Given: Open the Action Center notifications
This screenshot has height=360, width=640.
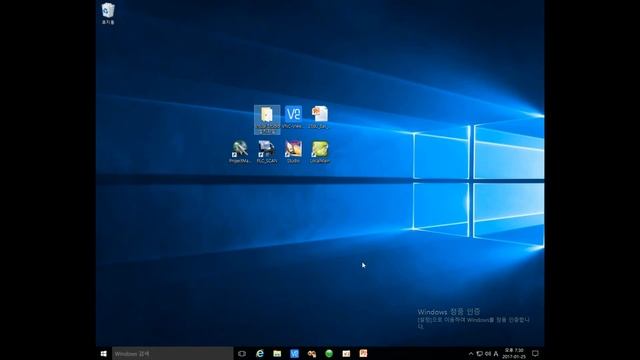Looking at the screenshot, I should click(x=535, y=353).
